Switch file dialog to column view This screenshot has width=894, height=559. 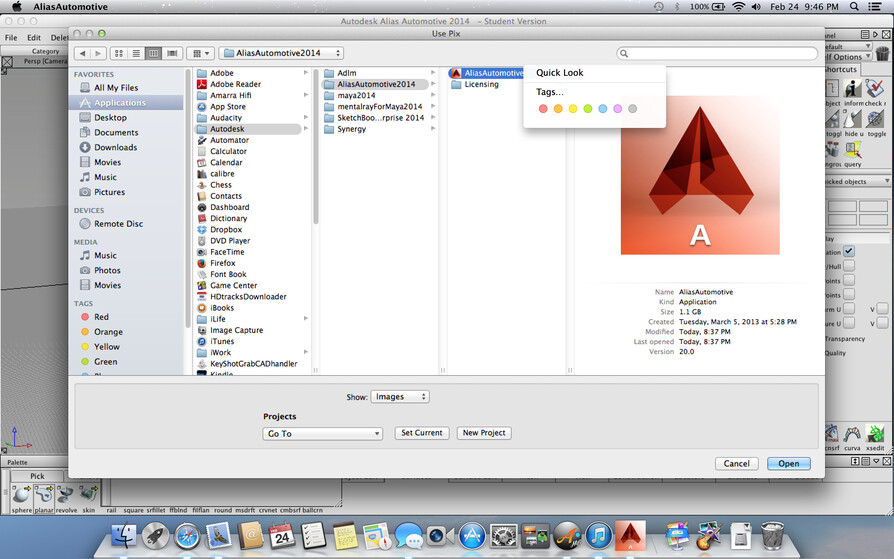coord(153,53)
